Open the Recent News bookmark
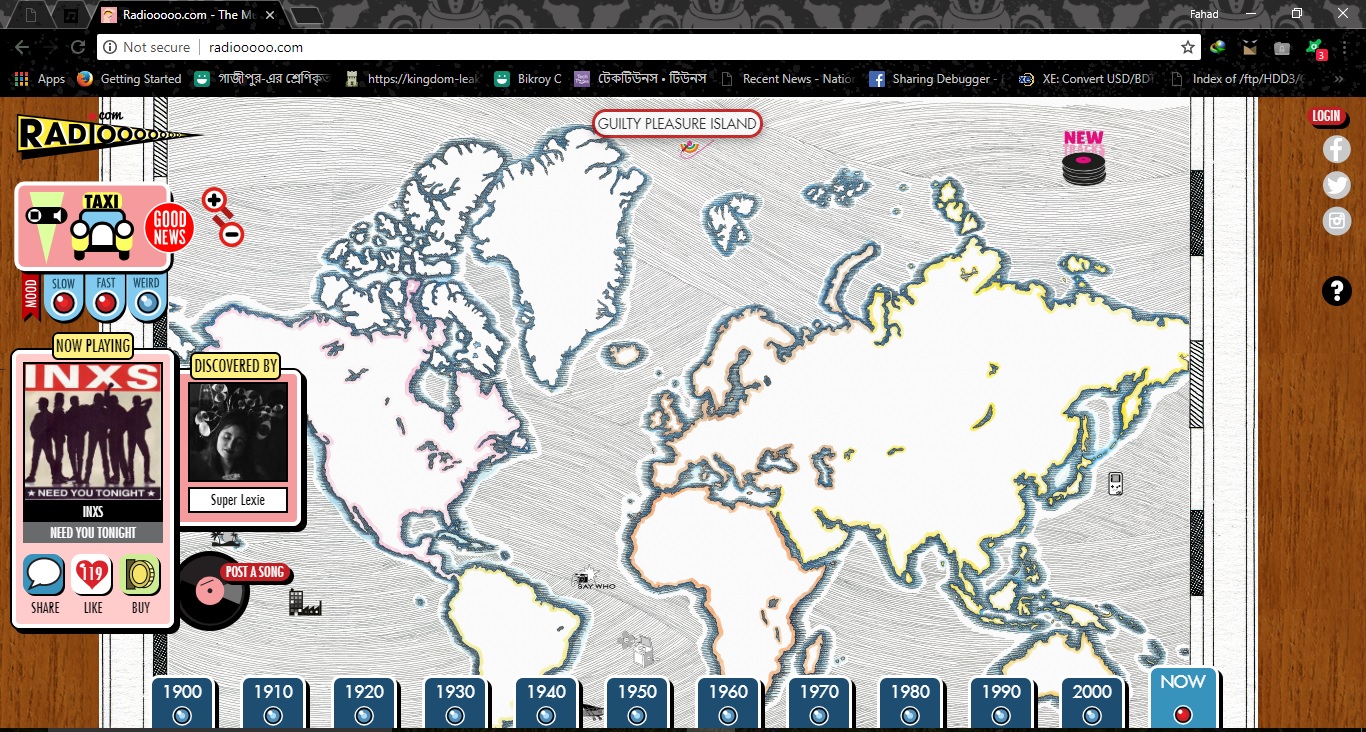The height and width of the screenshot is (732, 1366). tap(788, 79)
